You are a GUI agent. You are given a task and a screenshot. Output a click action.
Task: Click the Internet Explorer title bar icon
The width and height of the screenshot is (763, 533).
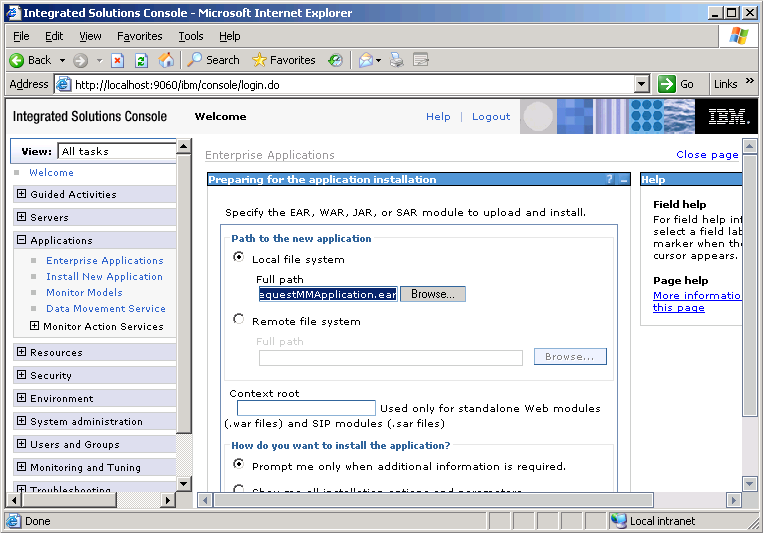pyautogui.click(x=13, y=13)
